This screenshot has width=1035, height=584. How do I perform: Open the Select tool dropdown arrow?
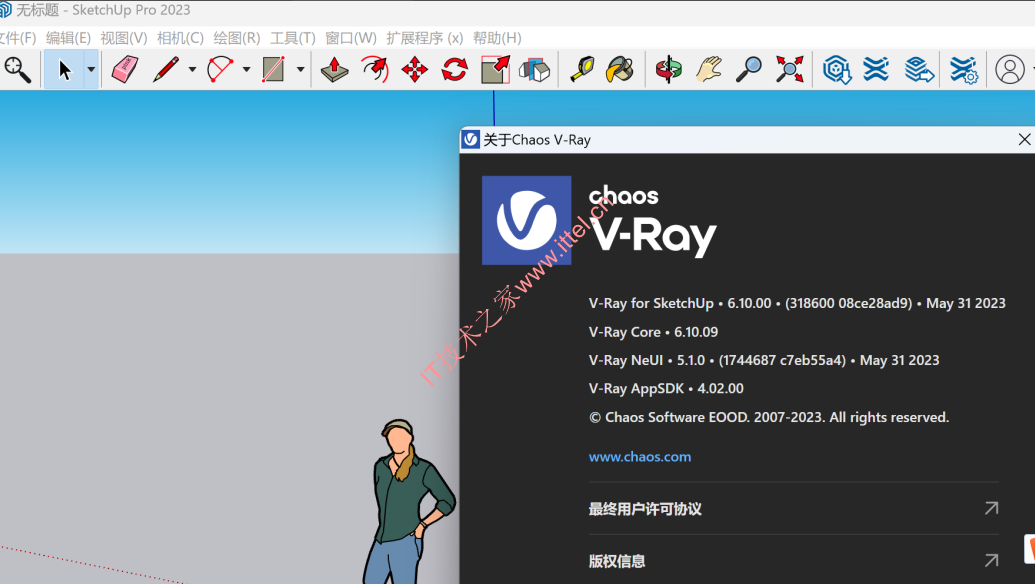(x=91, y=69)
